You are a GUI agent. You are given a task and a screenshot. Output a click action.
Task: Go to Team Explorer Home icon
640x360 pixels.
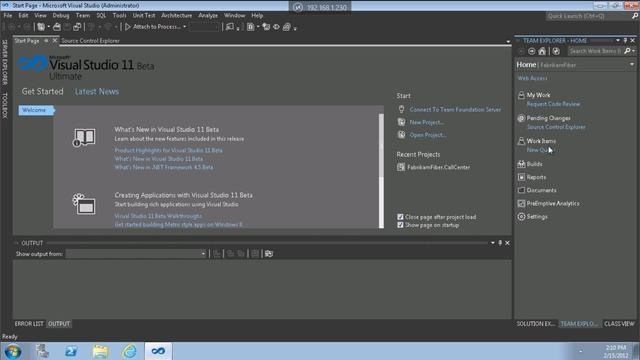tap(542, 51)
